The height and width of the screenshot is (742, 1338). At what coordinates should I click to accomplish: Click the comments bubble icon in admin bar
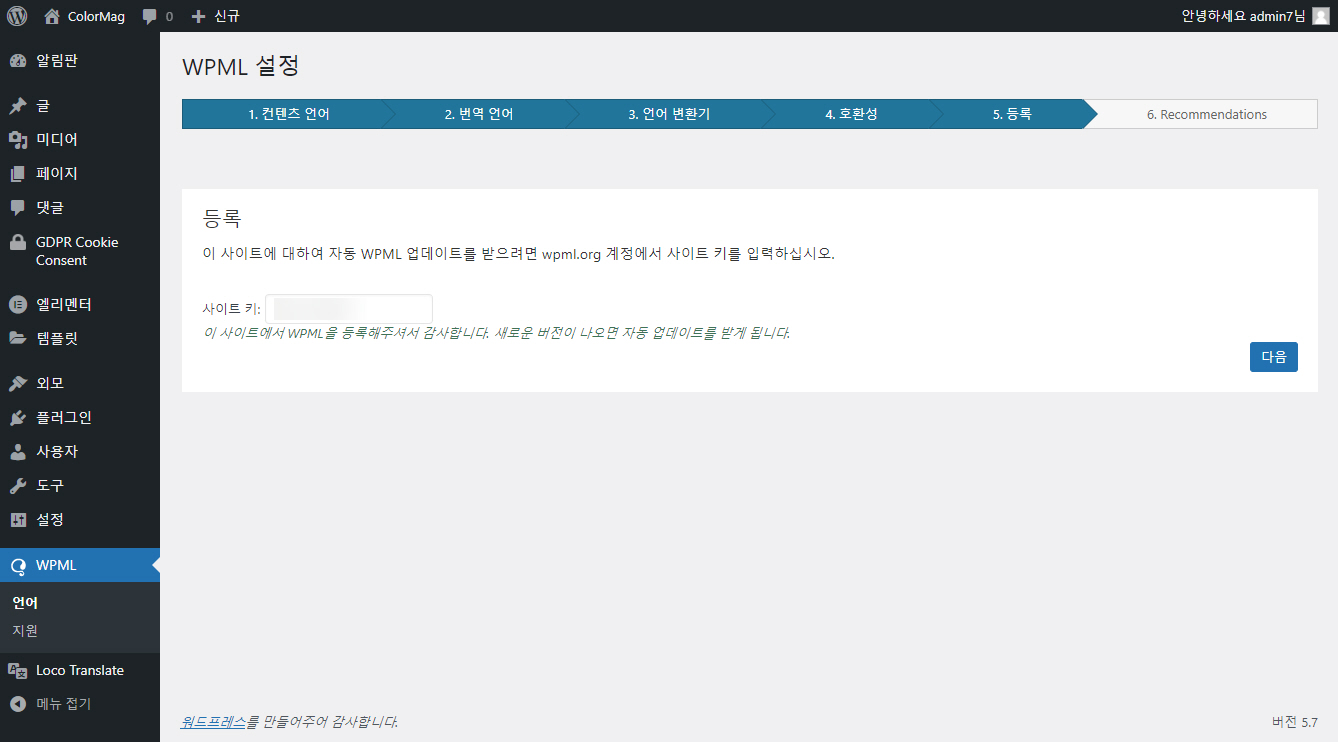coord(150,17)
